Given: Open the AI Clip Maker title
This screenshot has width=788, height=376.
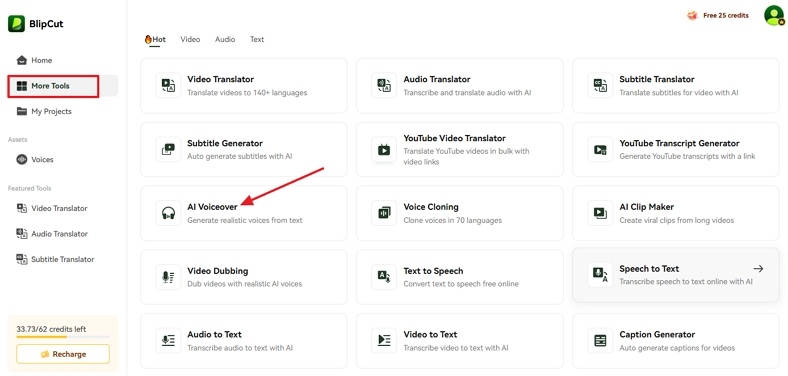Looking at the screenshot, I should [x=646, y=207].
